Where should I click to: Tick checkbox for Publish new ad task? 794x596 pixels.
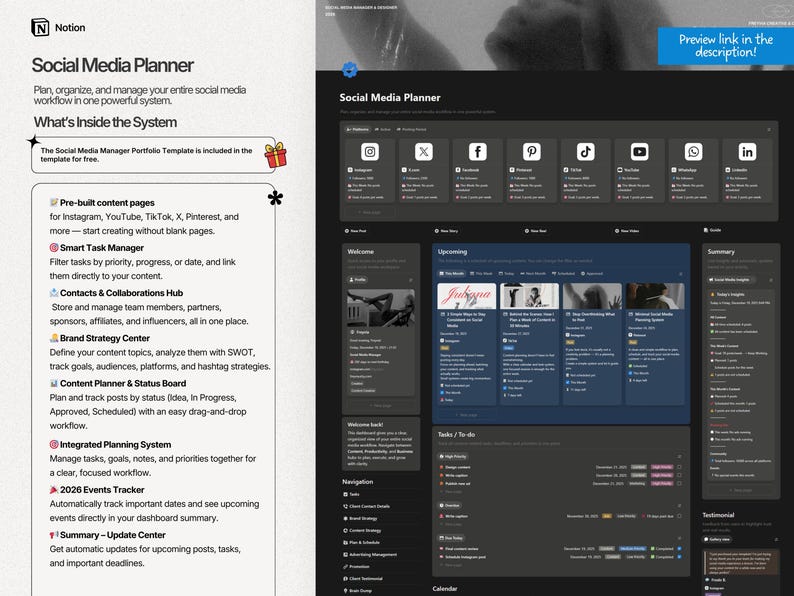click(x=679, y=484)
